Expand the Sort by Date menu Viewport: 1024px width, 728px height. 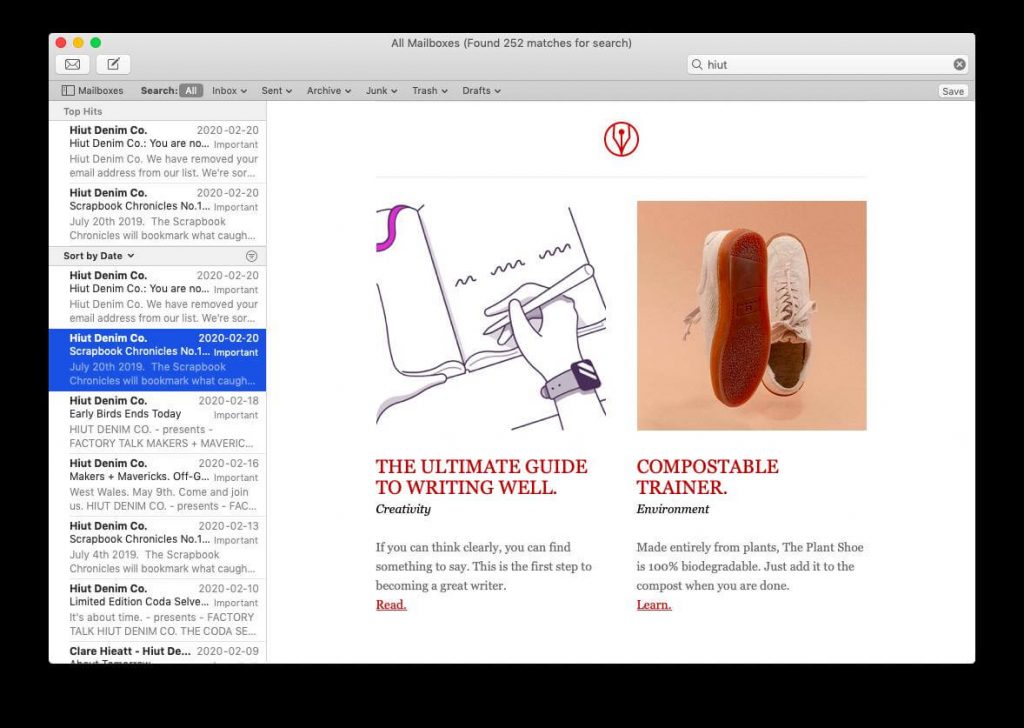pyautogui.click(x=99, y=256)
